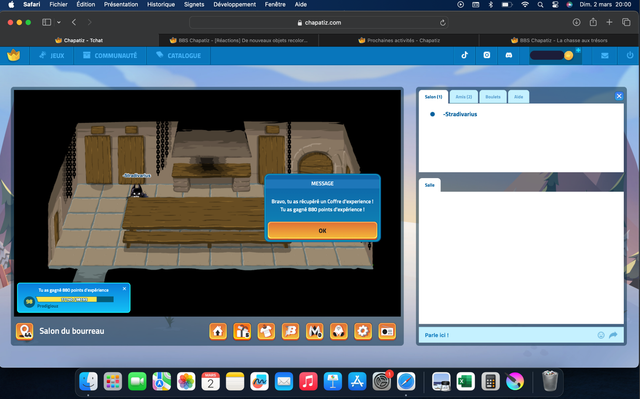
Task: Click the M icon button in game toolbar
Action: pos(315,331)
